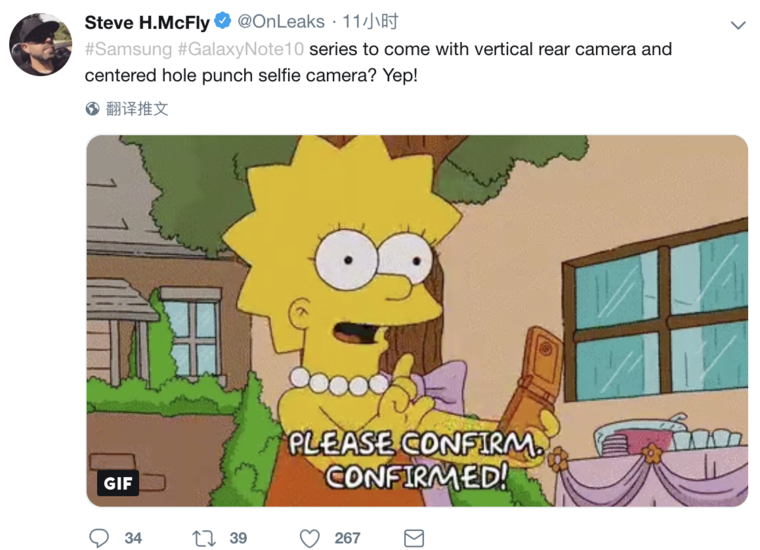Follow the #GalaxyNote10 hashtag
Viewport: 760px width, 550px height.
tap(241, 49)
